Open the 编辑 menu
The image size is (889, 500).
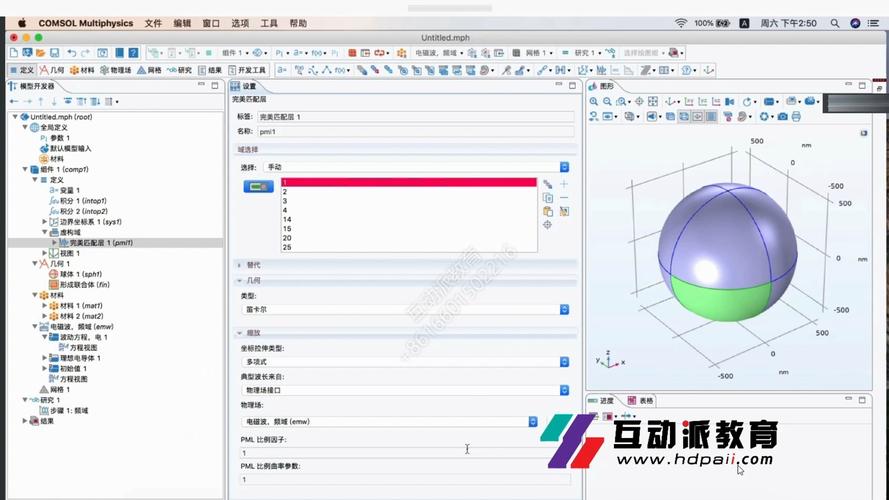[182, 23]
